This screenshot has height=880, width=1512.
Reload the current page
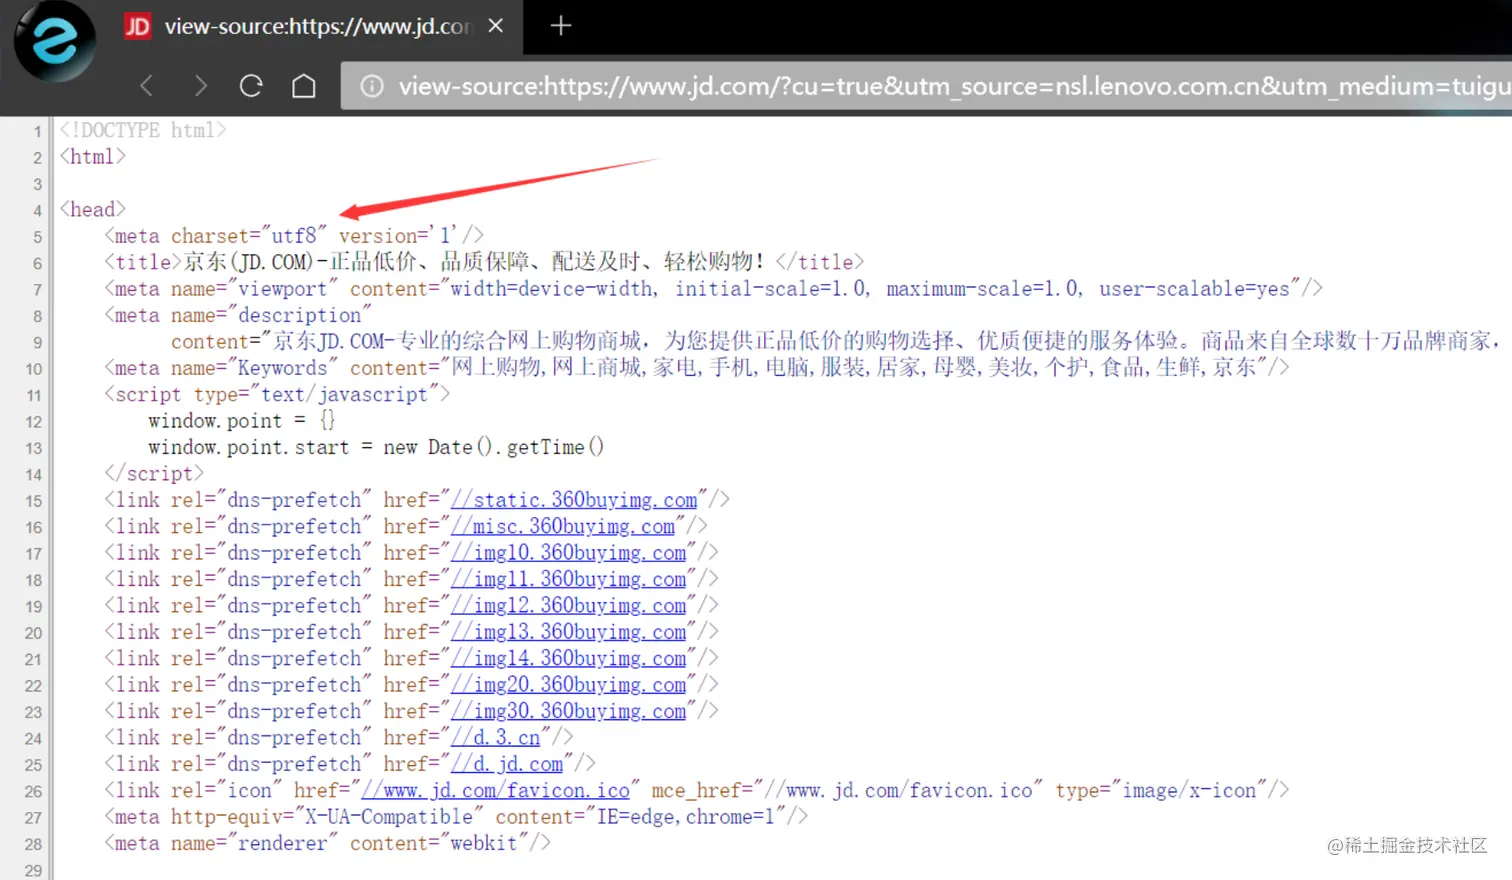click(251, 86)
